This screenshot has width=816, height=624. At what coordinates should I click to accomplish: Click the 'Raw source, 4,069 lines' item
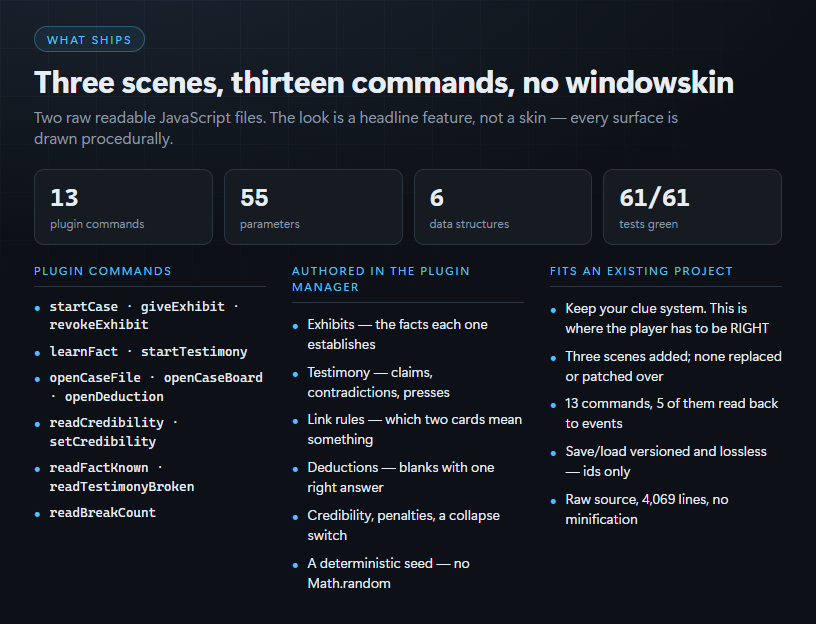(647, 509)
